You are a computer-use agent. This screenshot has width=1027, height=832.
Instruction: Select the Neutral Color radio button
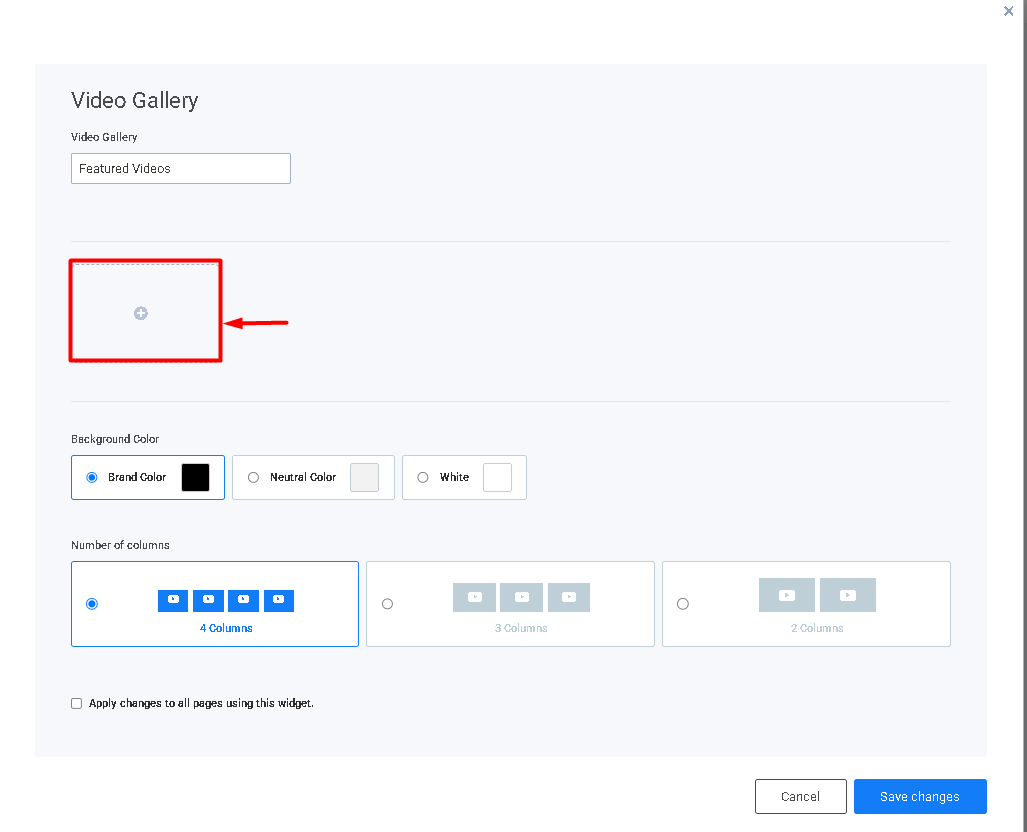tap(253, 478)
